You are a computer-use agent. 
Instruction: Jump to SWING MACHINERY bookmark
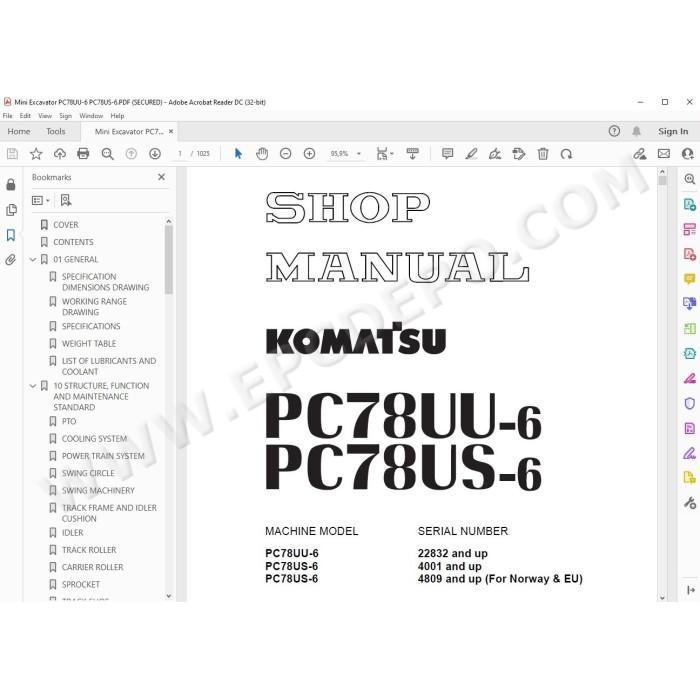(x=98, y=491)
